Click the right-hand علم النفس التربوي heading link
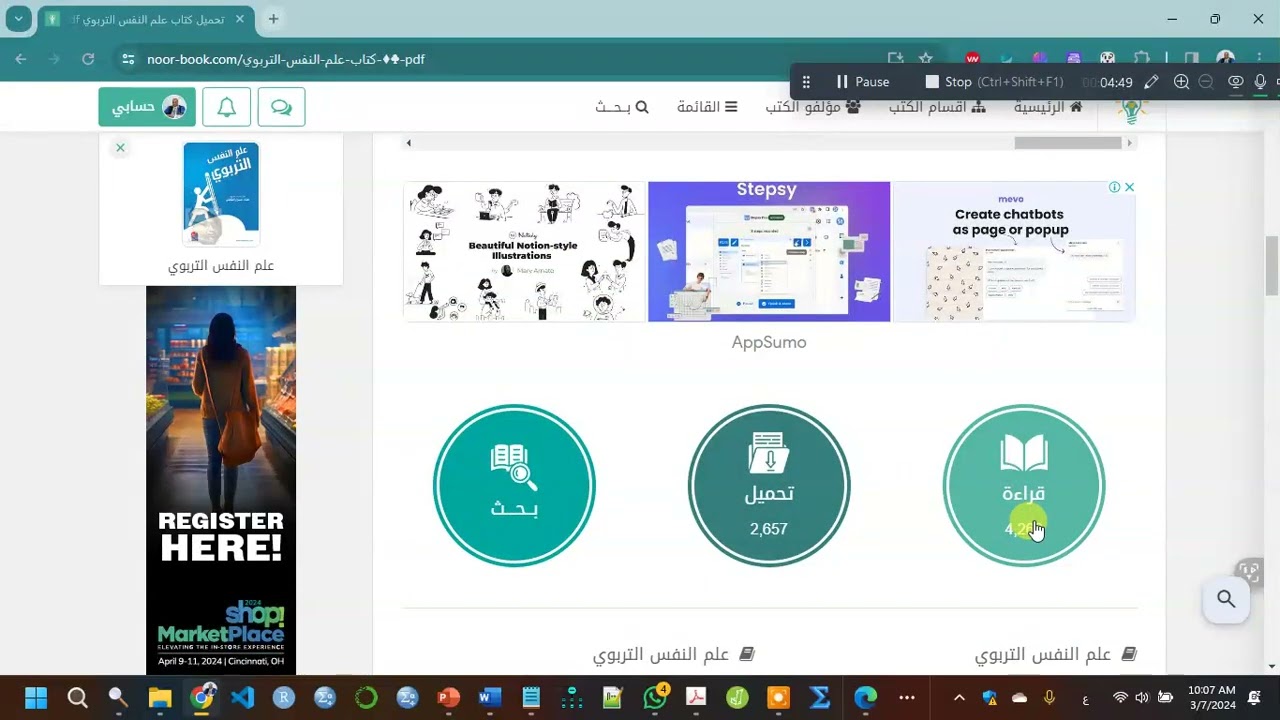The width and height of the screenshot is (1280, 720). pos(1056,655)
